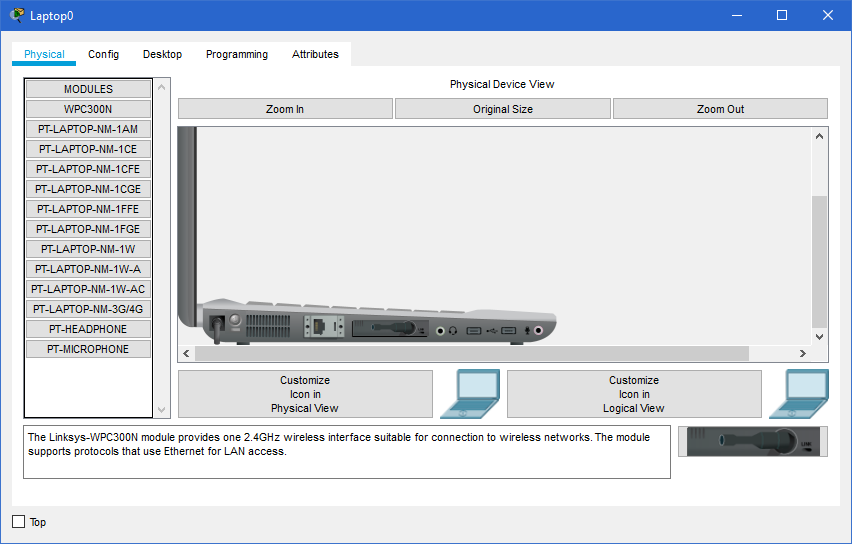Screen dimensions: 852x544
Task: Click device view scroll down arrow
Action: click(819, 337)
